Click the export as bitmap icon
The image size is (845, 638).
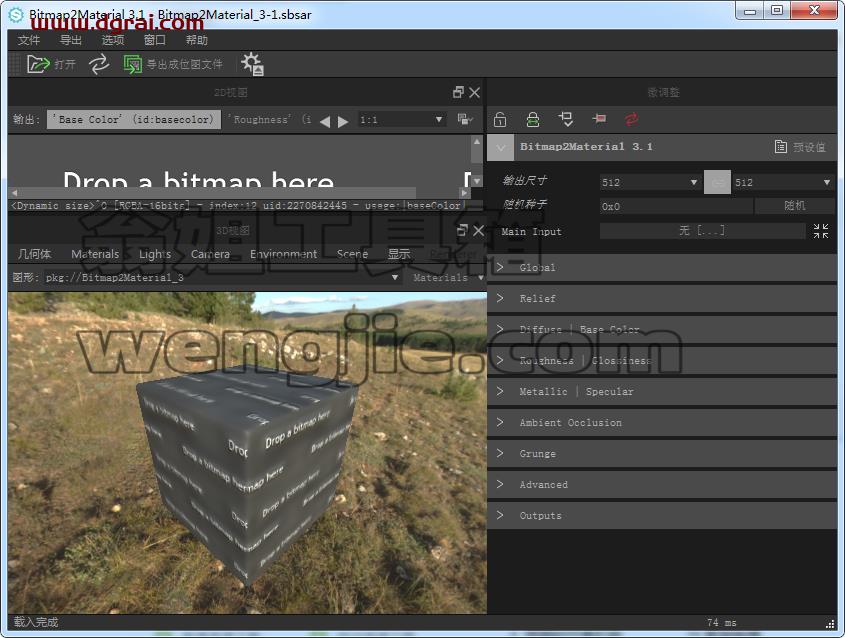pyautogui.click(x=133, y=64)
